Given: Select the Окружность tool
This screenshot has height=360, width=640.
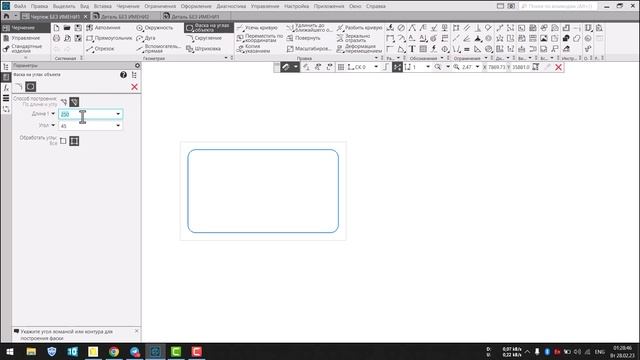Looking at the screenshot, I should (x=155, y=28).
